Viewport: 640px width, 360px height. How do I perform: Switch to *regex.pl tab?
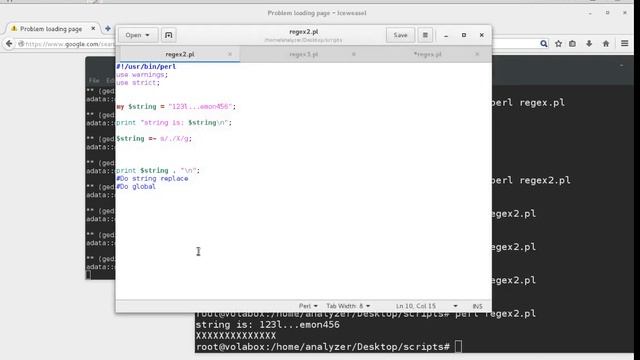427,54
